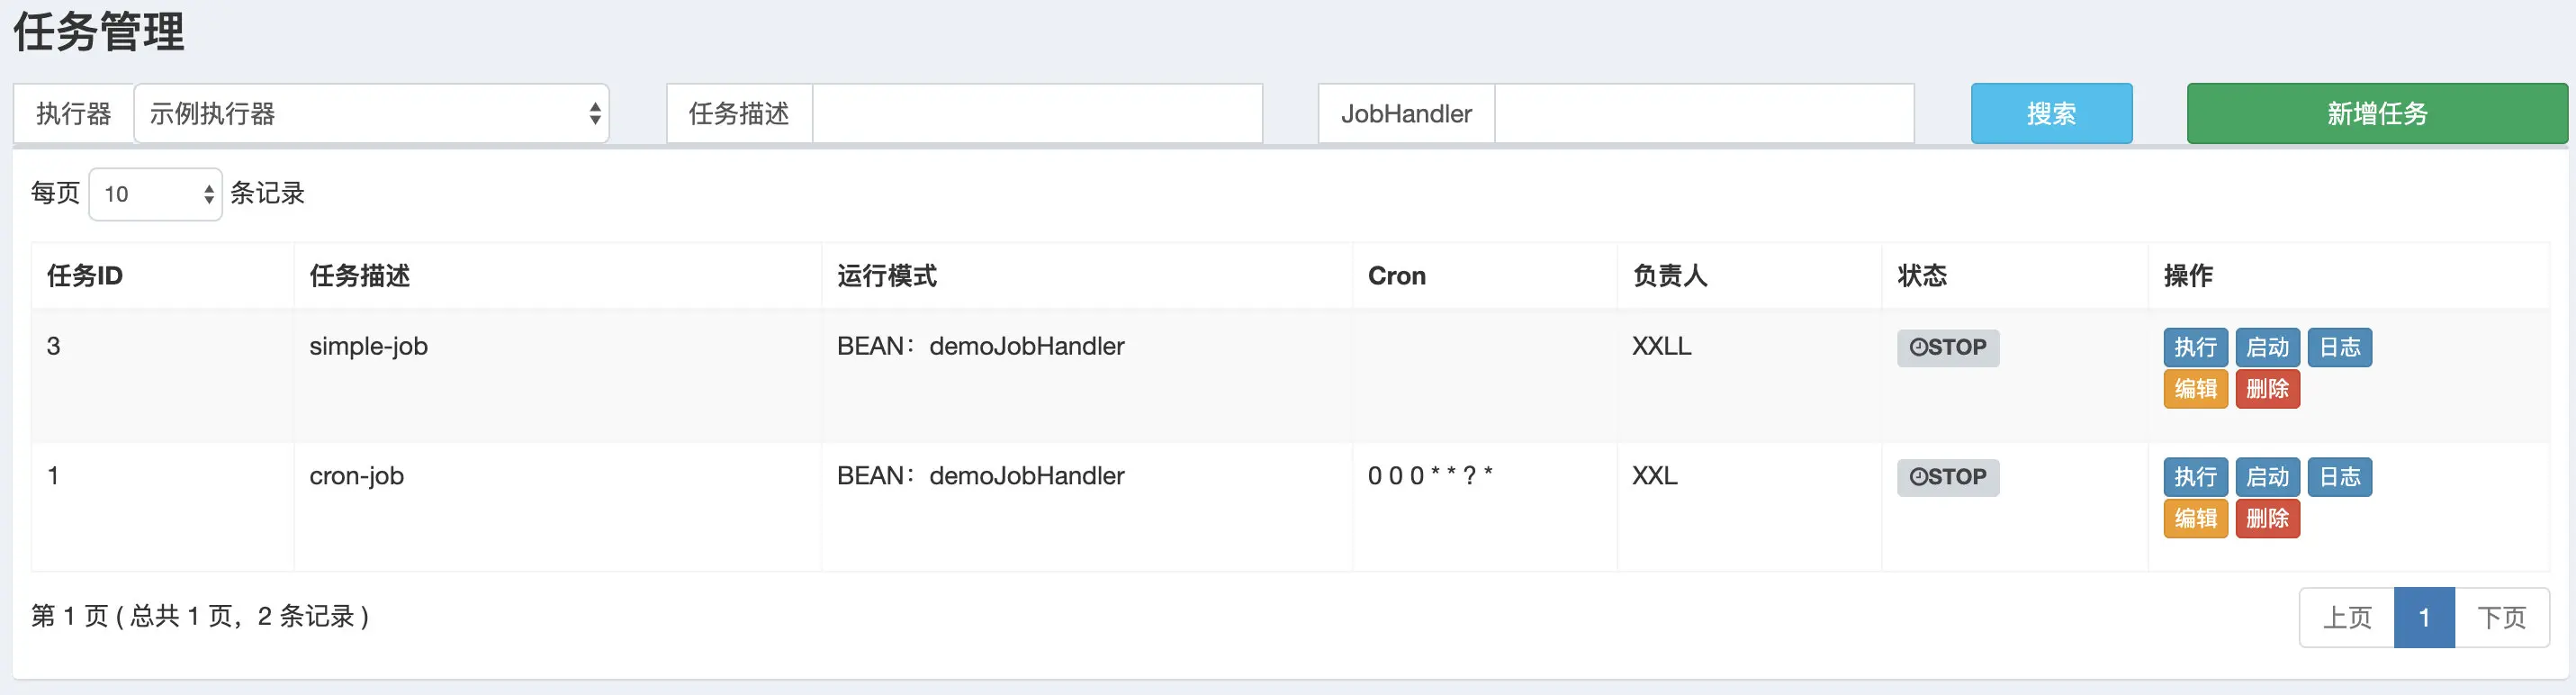Open logs for cron-job
Viewport: 2576px width, 695px height.
pos(2339,477)
